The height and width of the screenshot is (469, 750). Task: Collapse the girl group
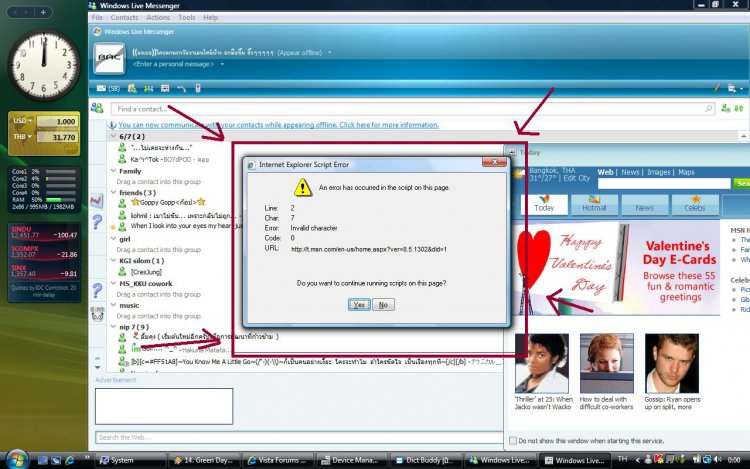click(113, 239)
